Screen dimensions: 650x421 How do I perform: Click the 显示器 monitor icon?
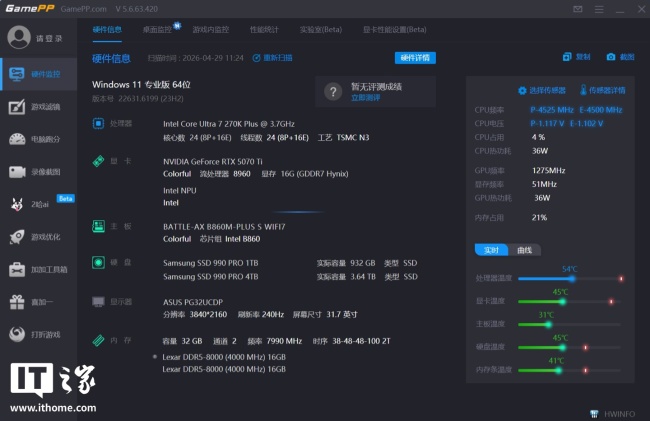pos(98,302)
